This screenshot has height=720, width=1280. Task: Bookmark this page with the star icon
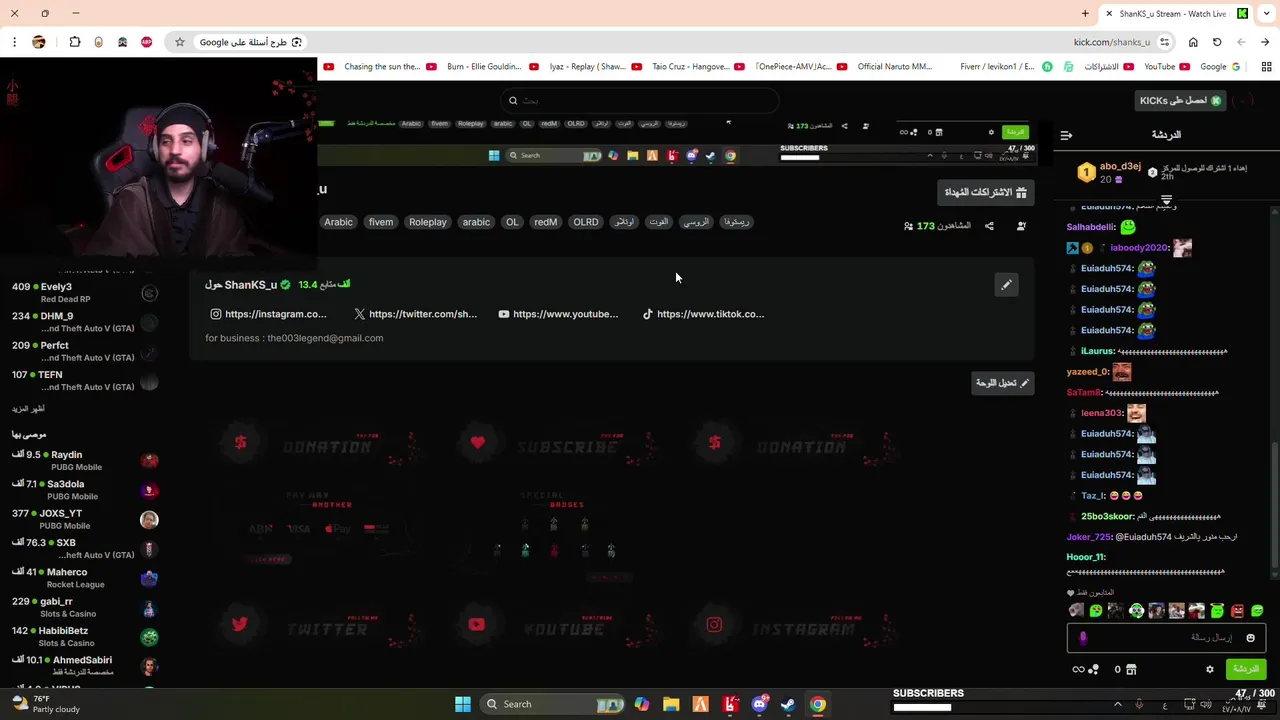tap(180, 42)
